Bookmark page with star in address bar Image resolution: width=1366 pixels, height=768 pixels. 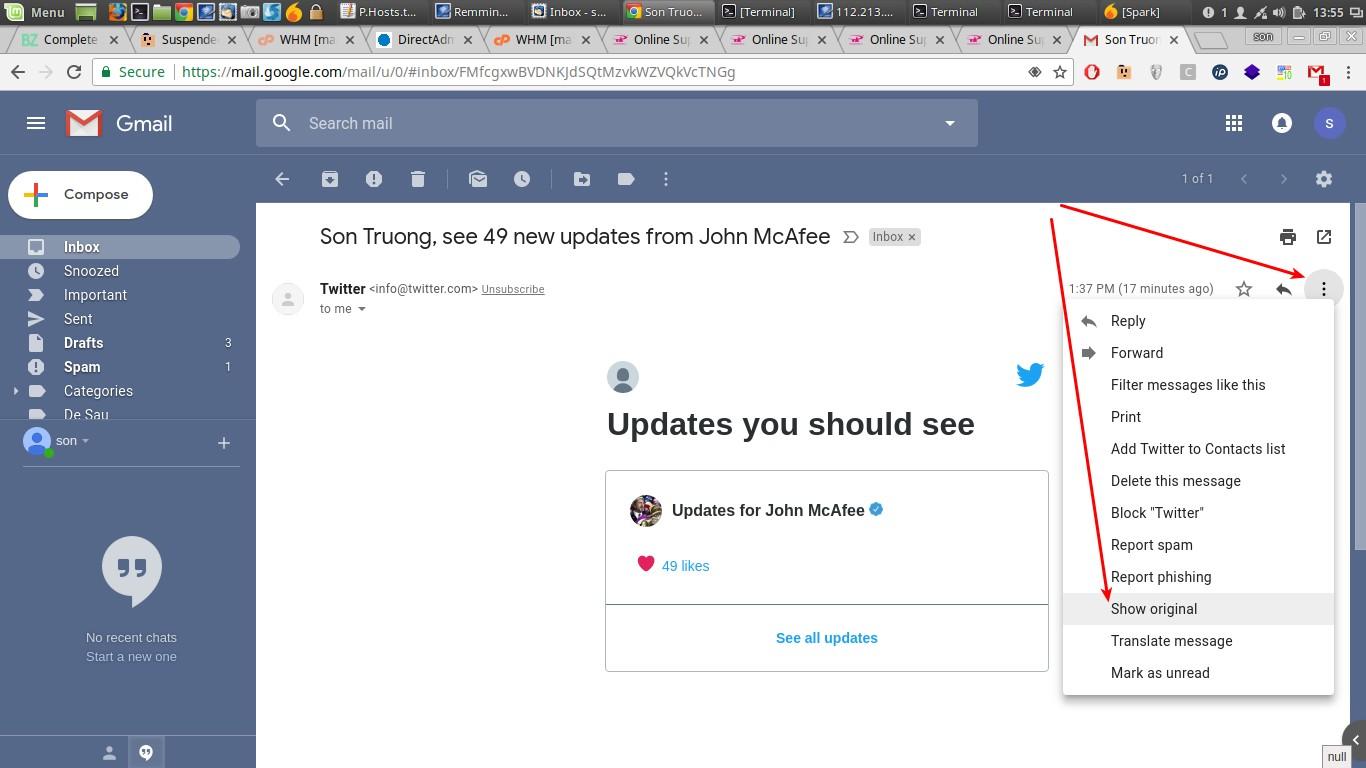pos(1060,72)
